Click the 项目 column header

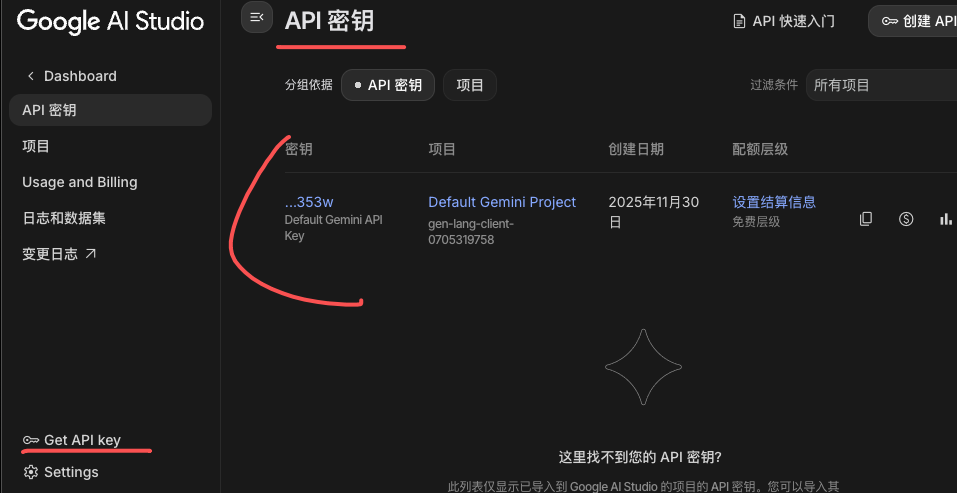[x=442, y=149]
